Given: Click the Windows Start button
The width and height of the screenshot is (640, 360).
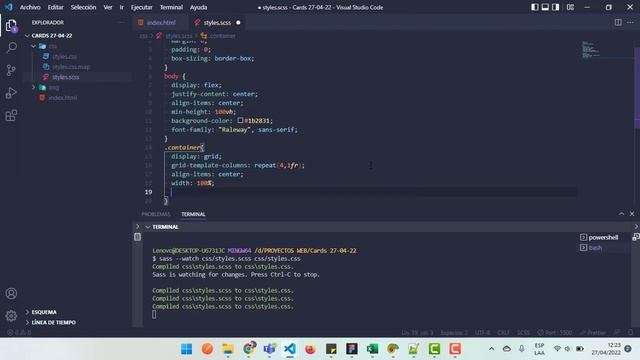Looking at the screenshot, I should (187, 349).
